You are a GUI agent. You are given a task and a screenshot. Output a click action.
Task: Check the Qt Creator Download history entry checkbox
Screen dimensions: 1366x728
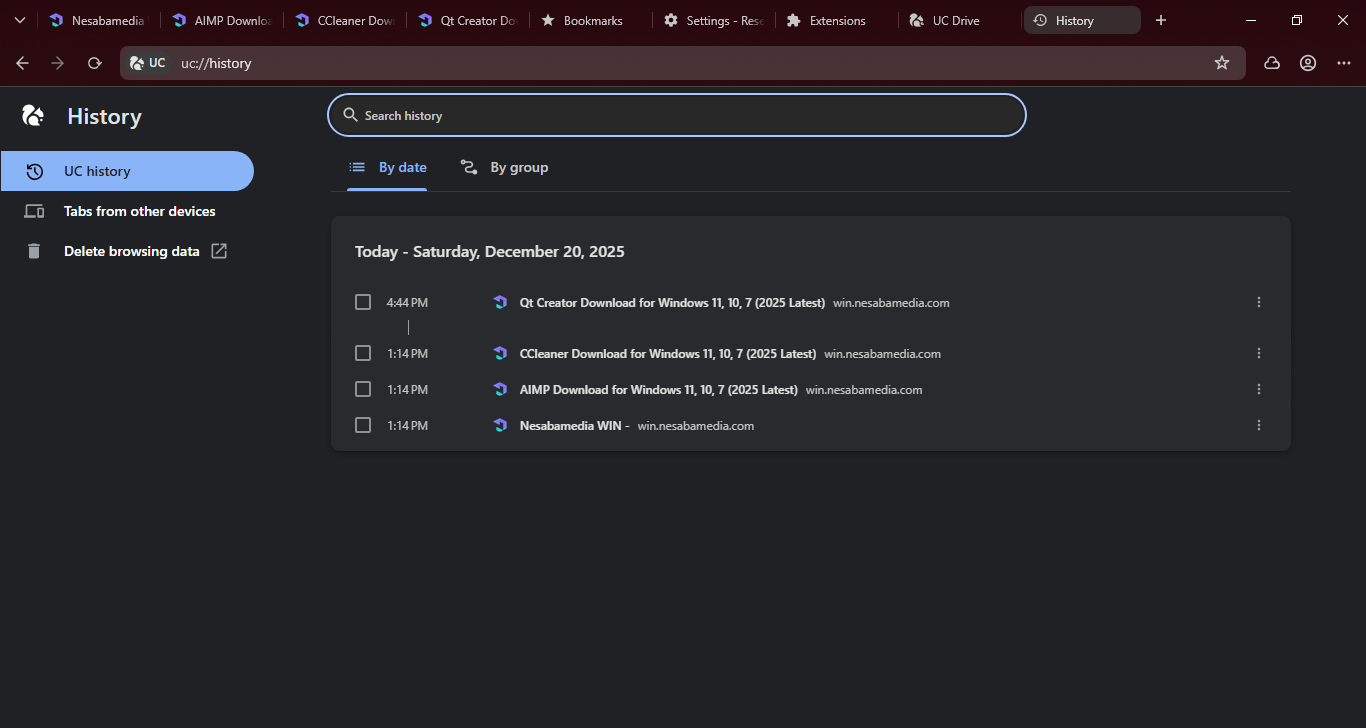pos(363,302)
